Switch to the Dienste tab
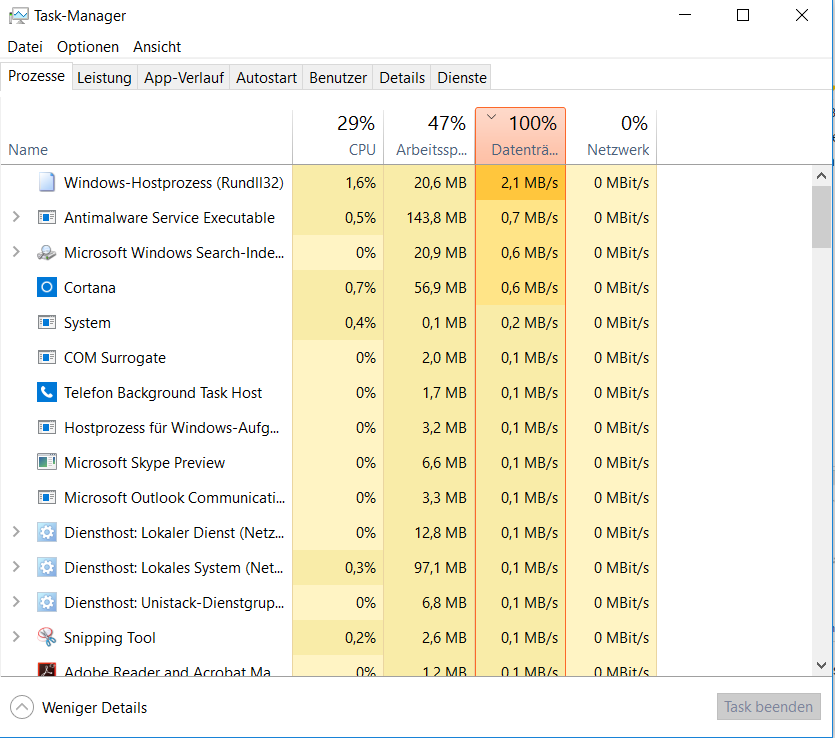Screen dimensions: 835x738 [462, 78]
